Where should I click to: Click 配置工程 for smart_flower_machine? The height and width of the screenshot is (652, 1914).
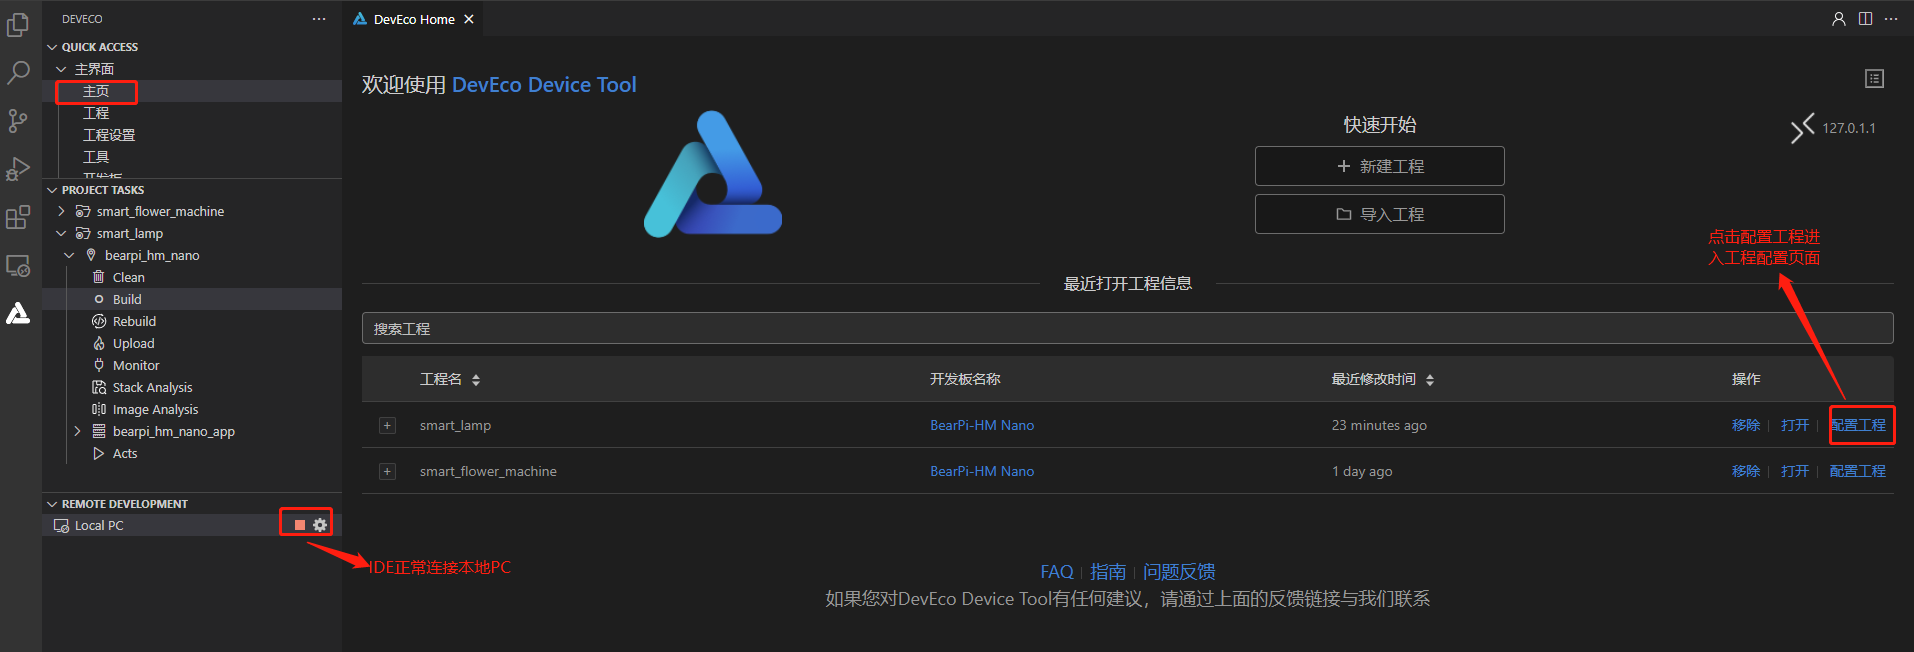(1858, 471)
